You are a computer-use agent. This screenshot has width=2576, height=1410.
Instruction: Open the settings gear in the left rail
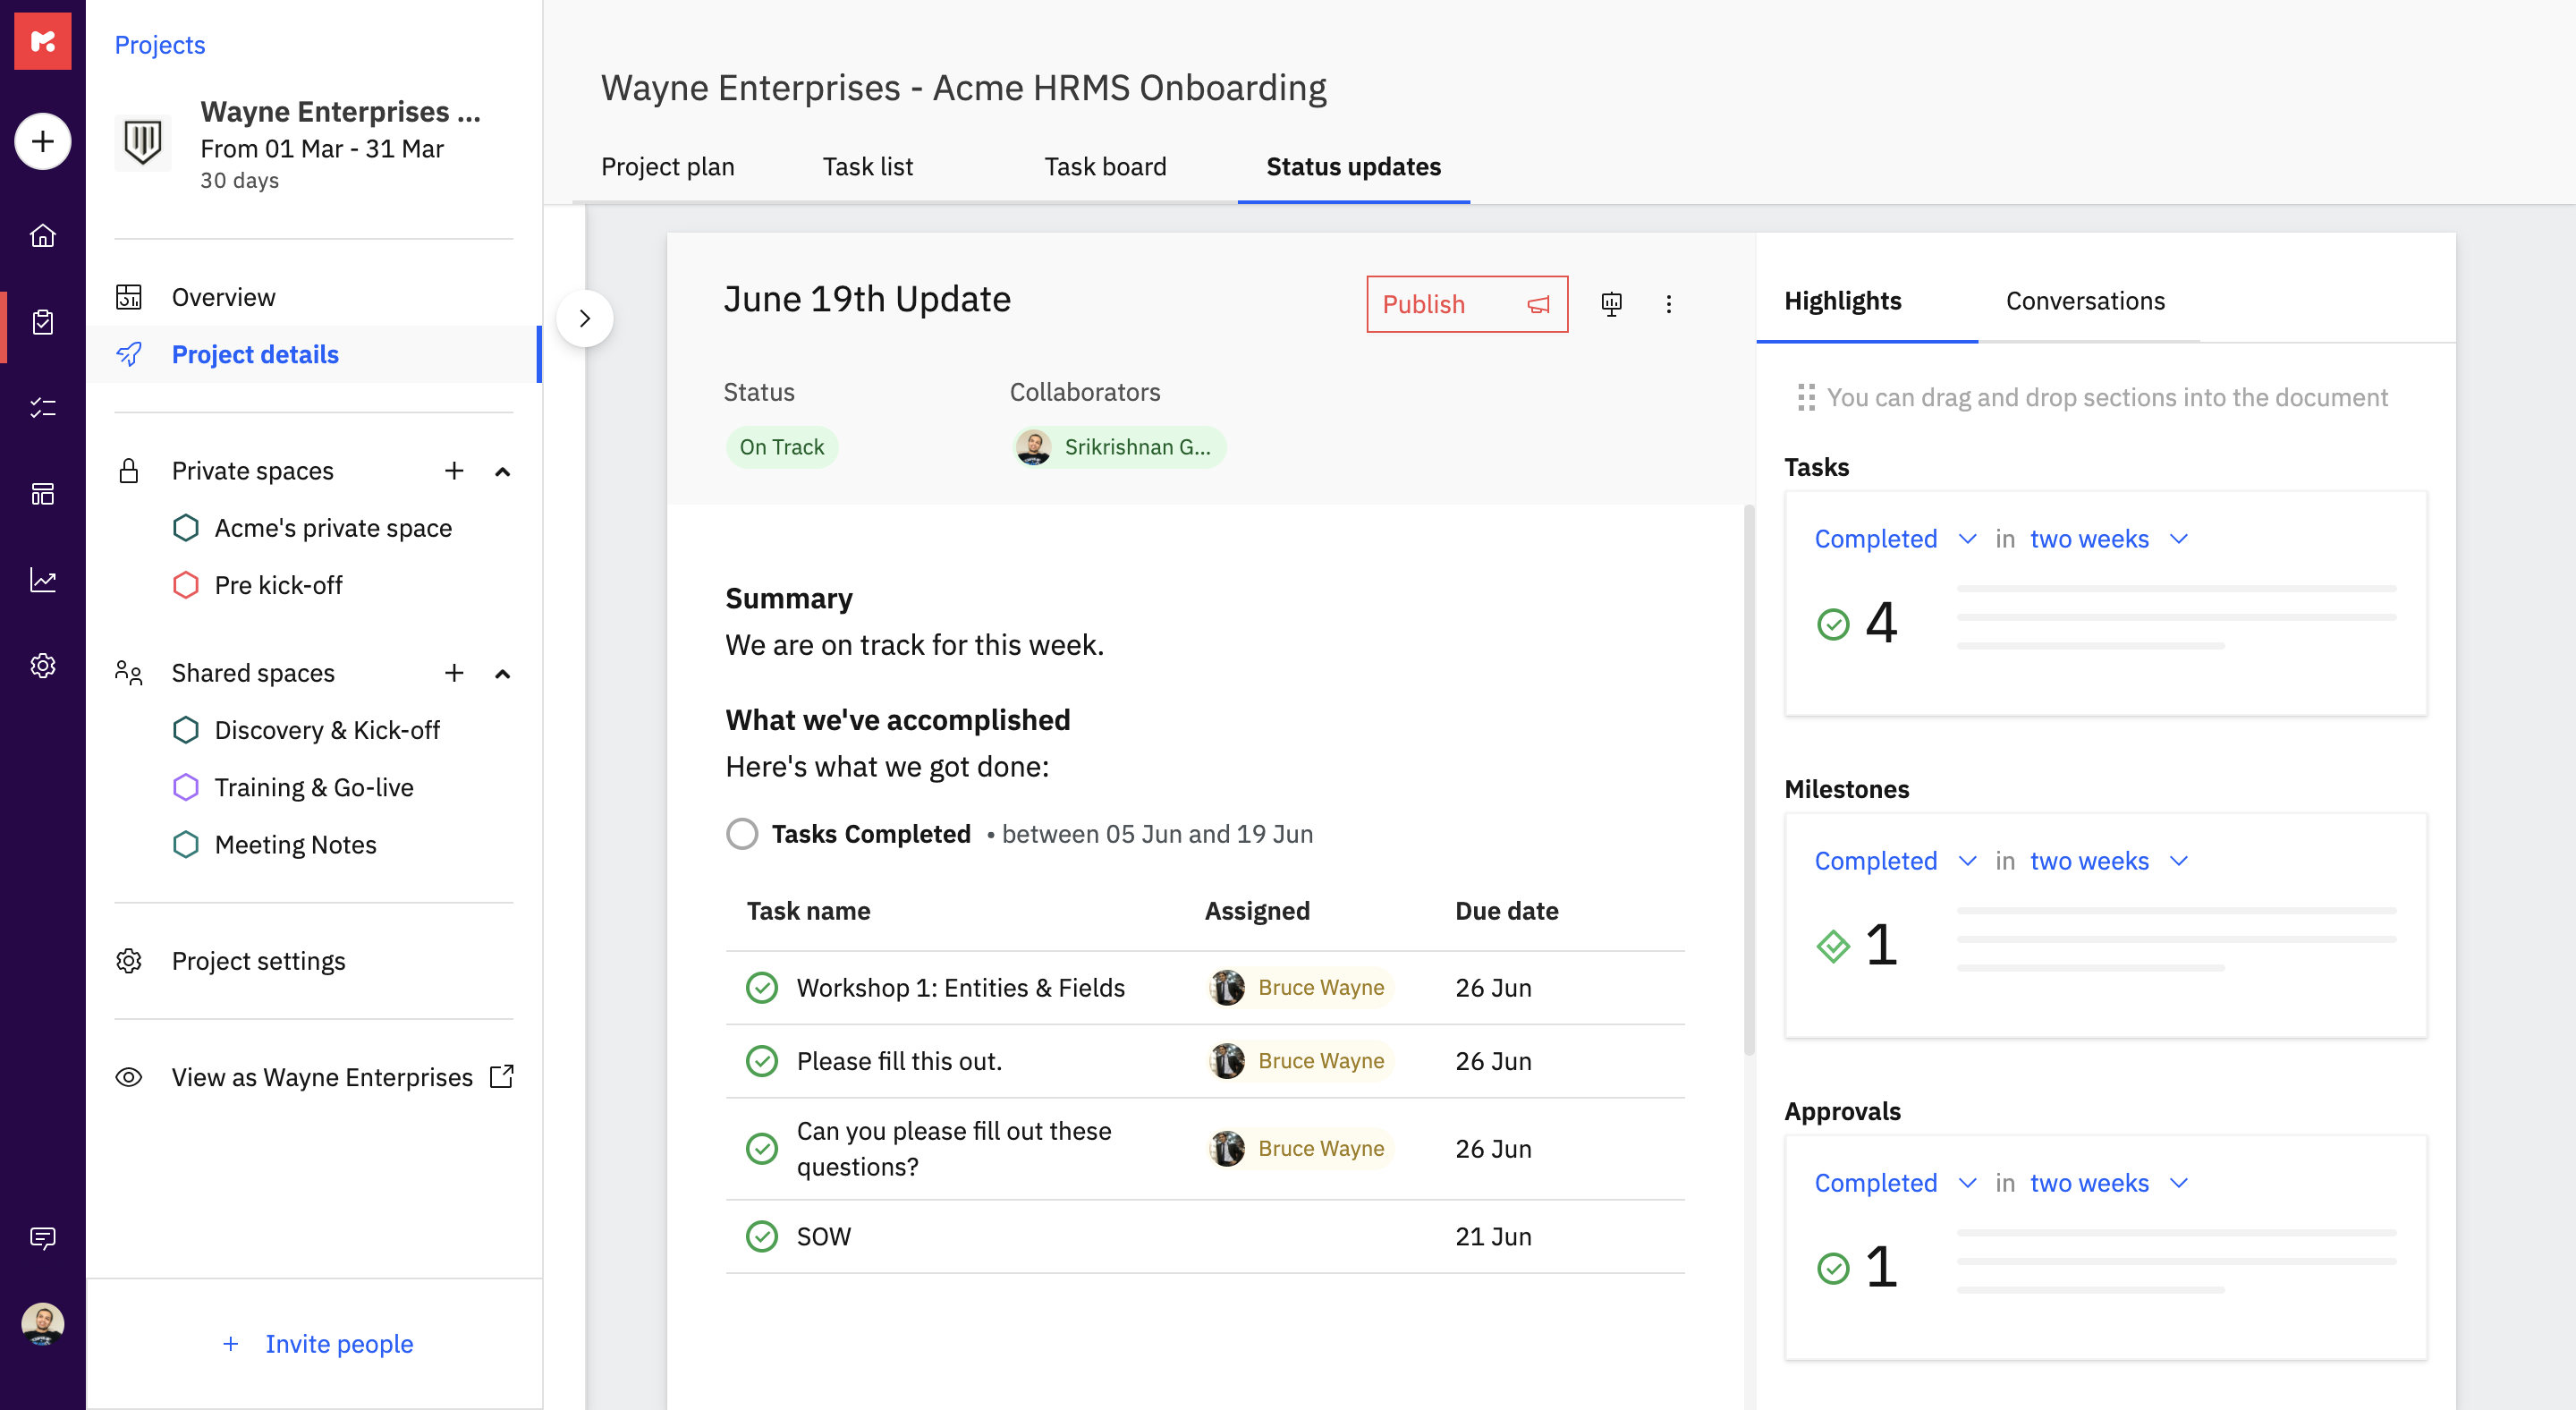click(43, 666)
